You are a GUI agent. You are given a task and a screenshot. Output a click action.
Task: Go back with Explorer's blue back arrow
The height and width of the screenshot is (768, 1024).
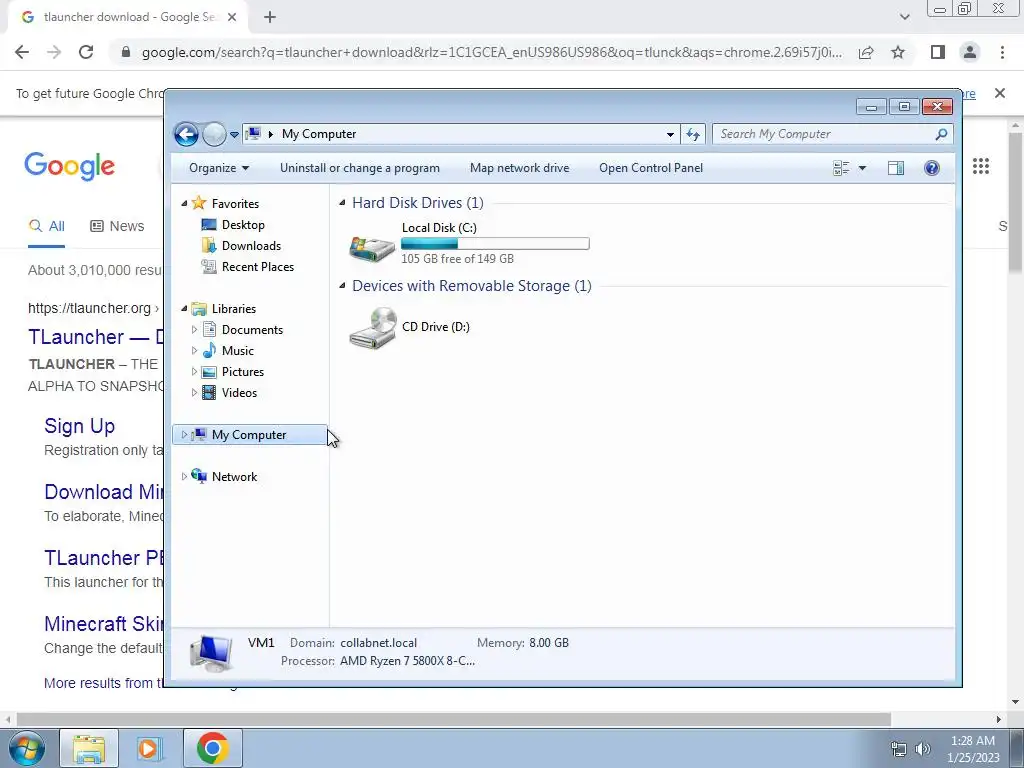(186, 135)
